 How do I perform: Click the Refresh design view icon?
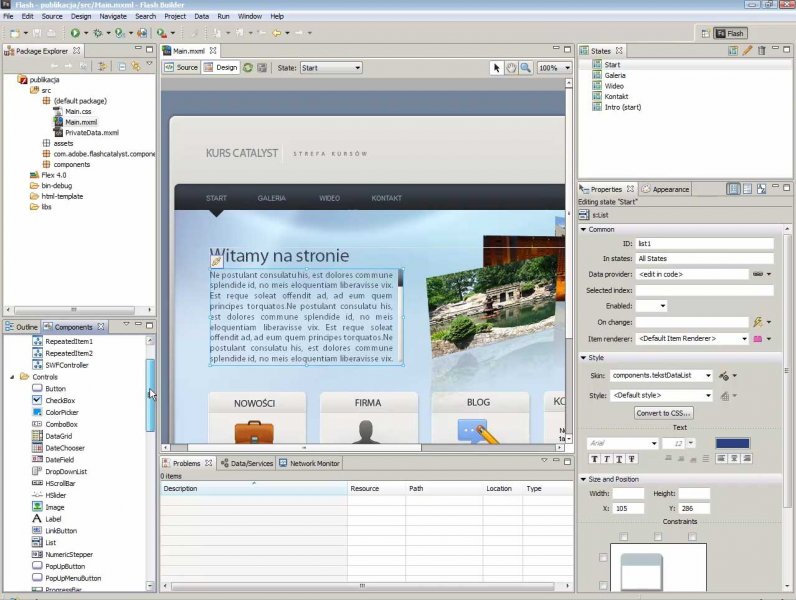pos(248,68)
